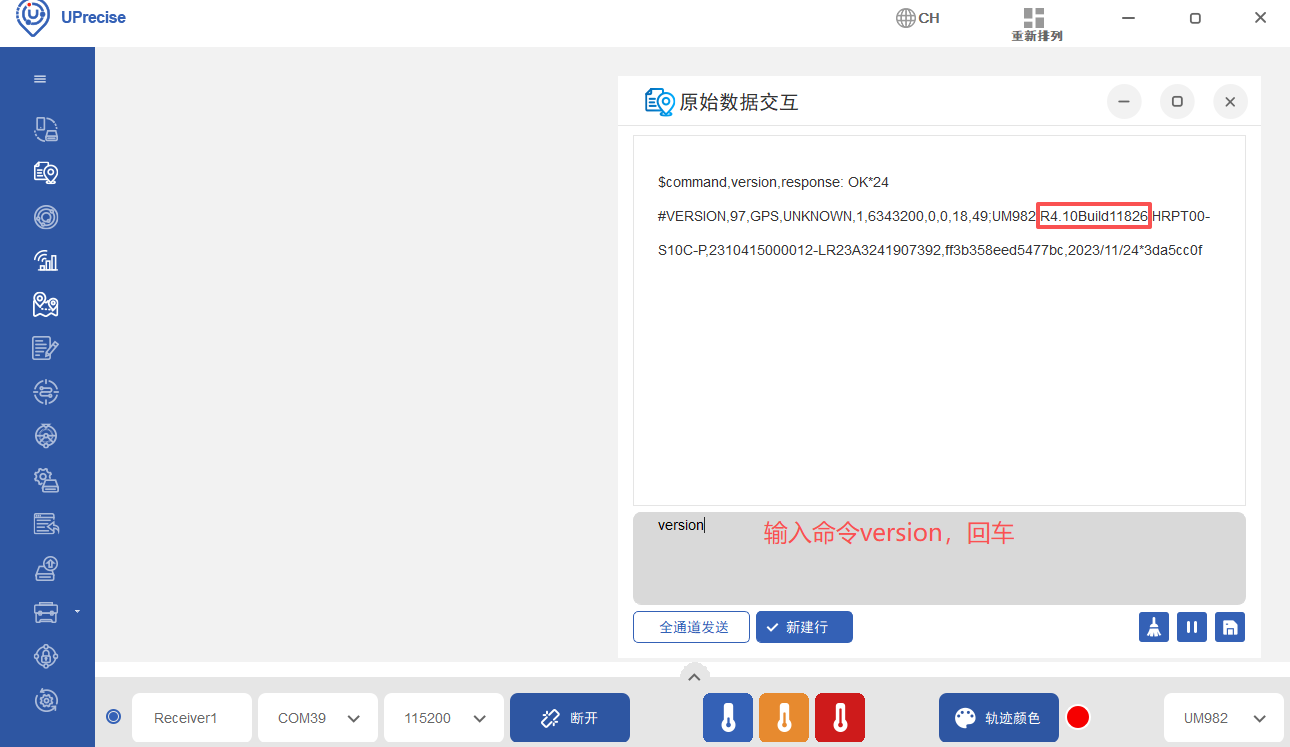The width and height of the screenshot is (1290, 747).
Task: Open the toolbox sidebar icon
Action: tap(46, 611)
